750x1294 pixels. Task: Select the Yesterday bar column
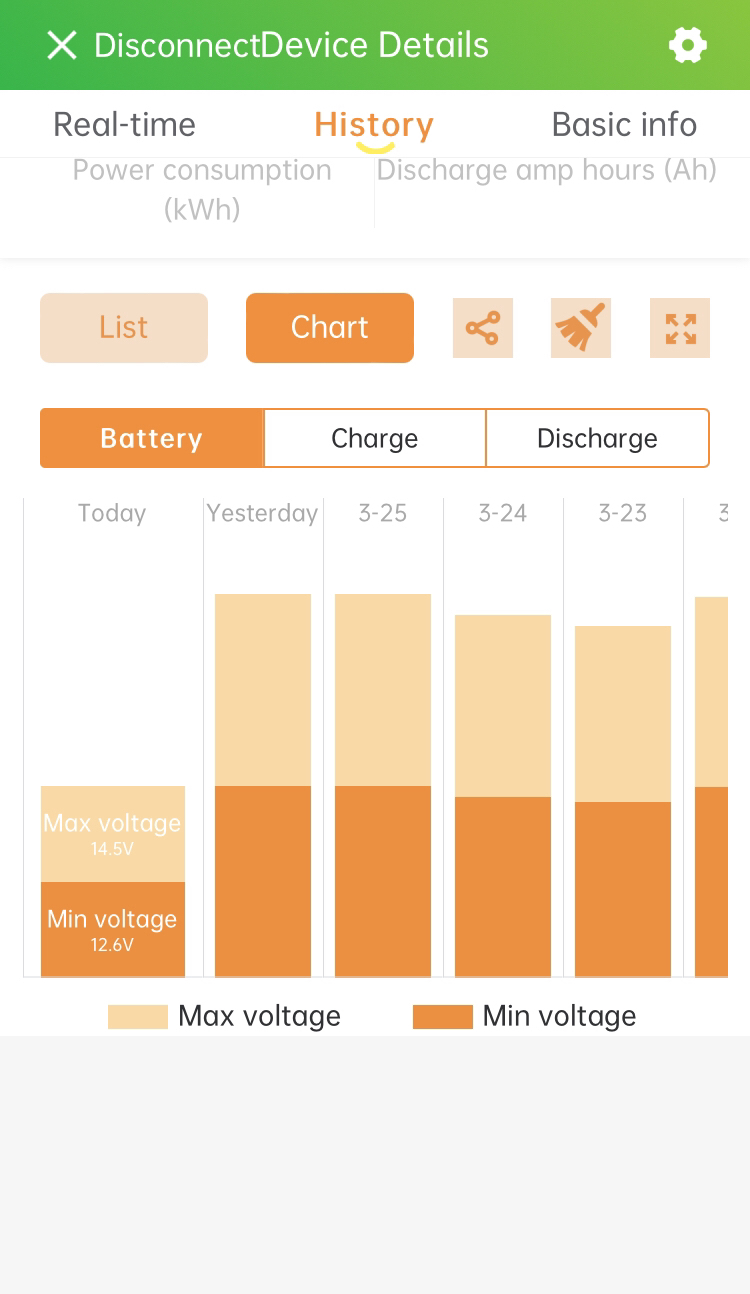tap(263, 785)
